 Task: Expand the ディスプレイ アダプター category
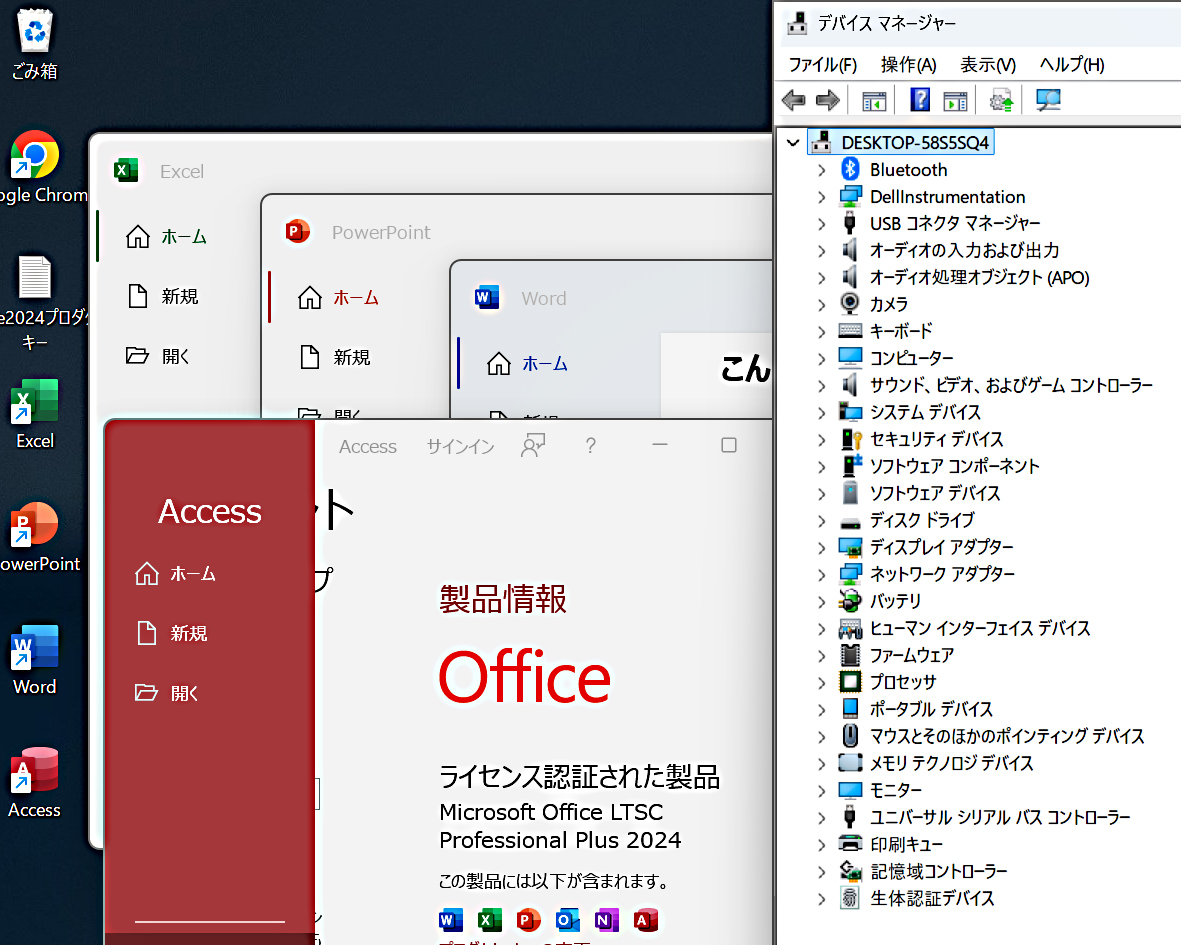[x=822, y=548]
